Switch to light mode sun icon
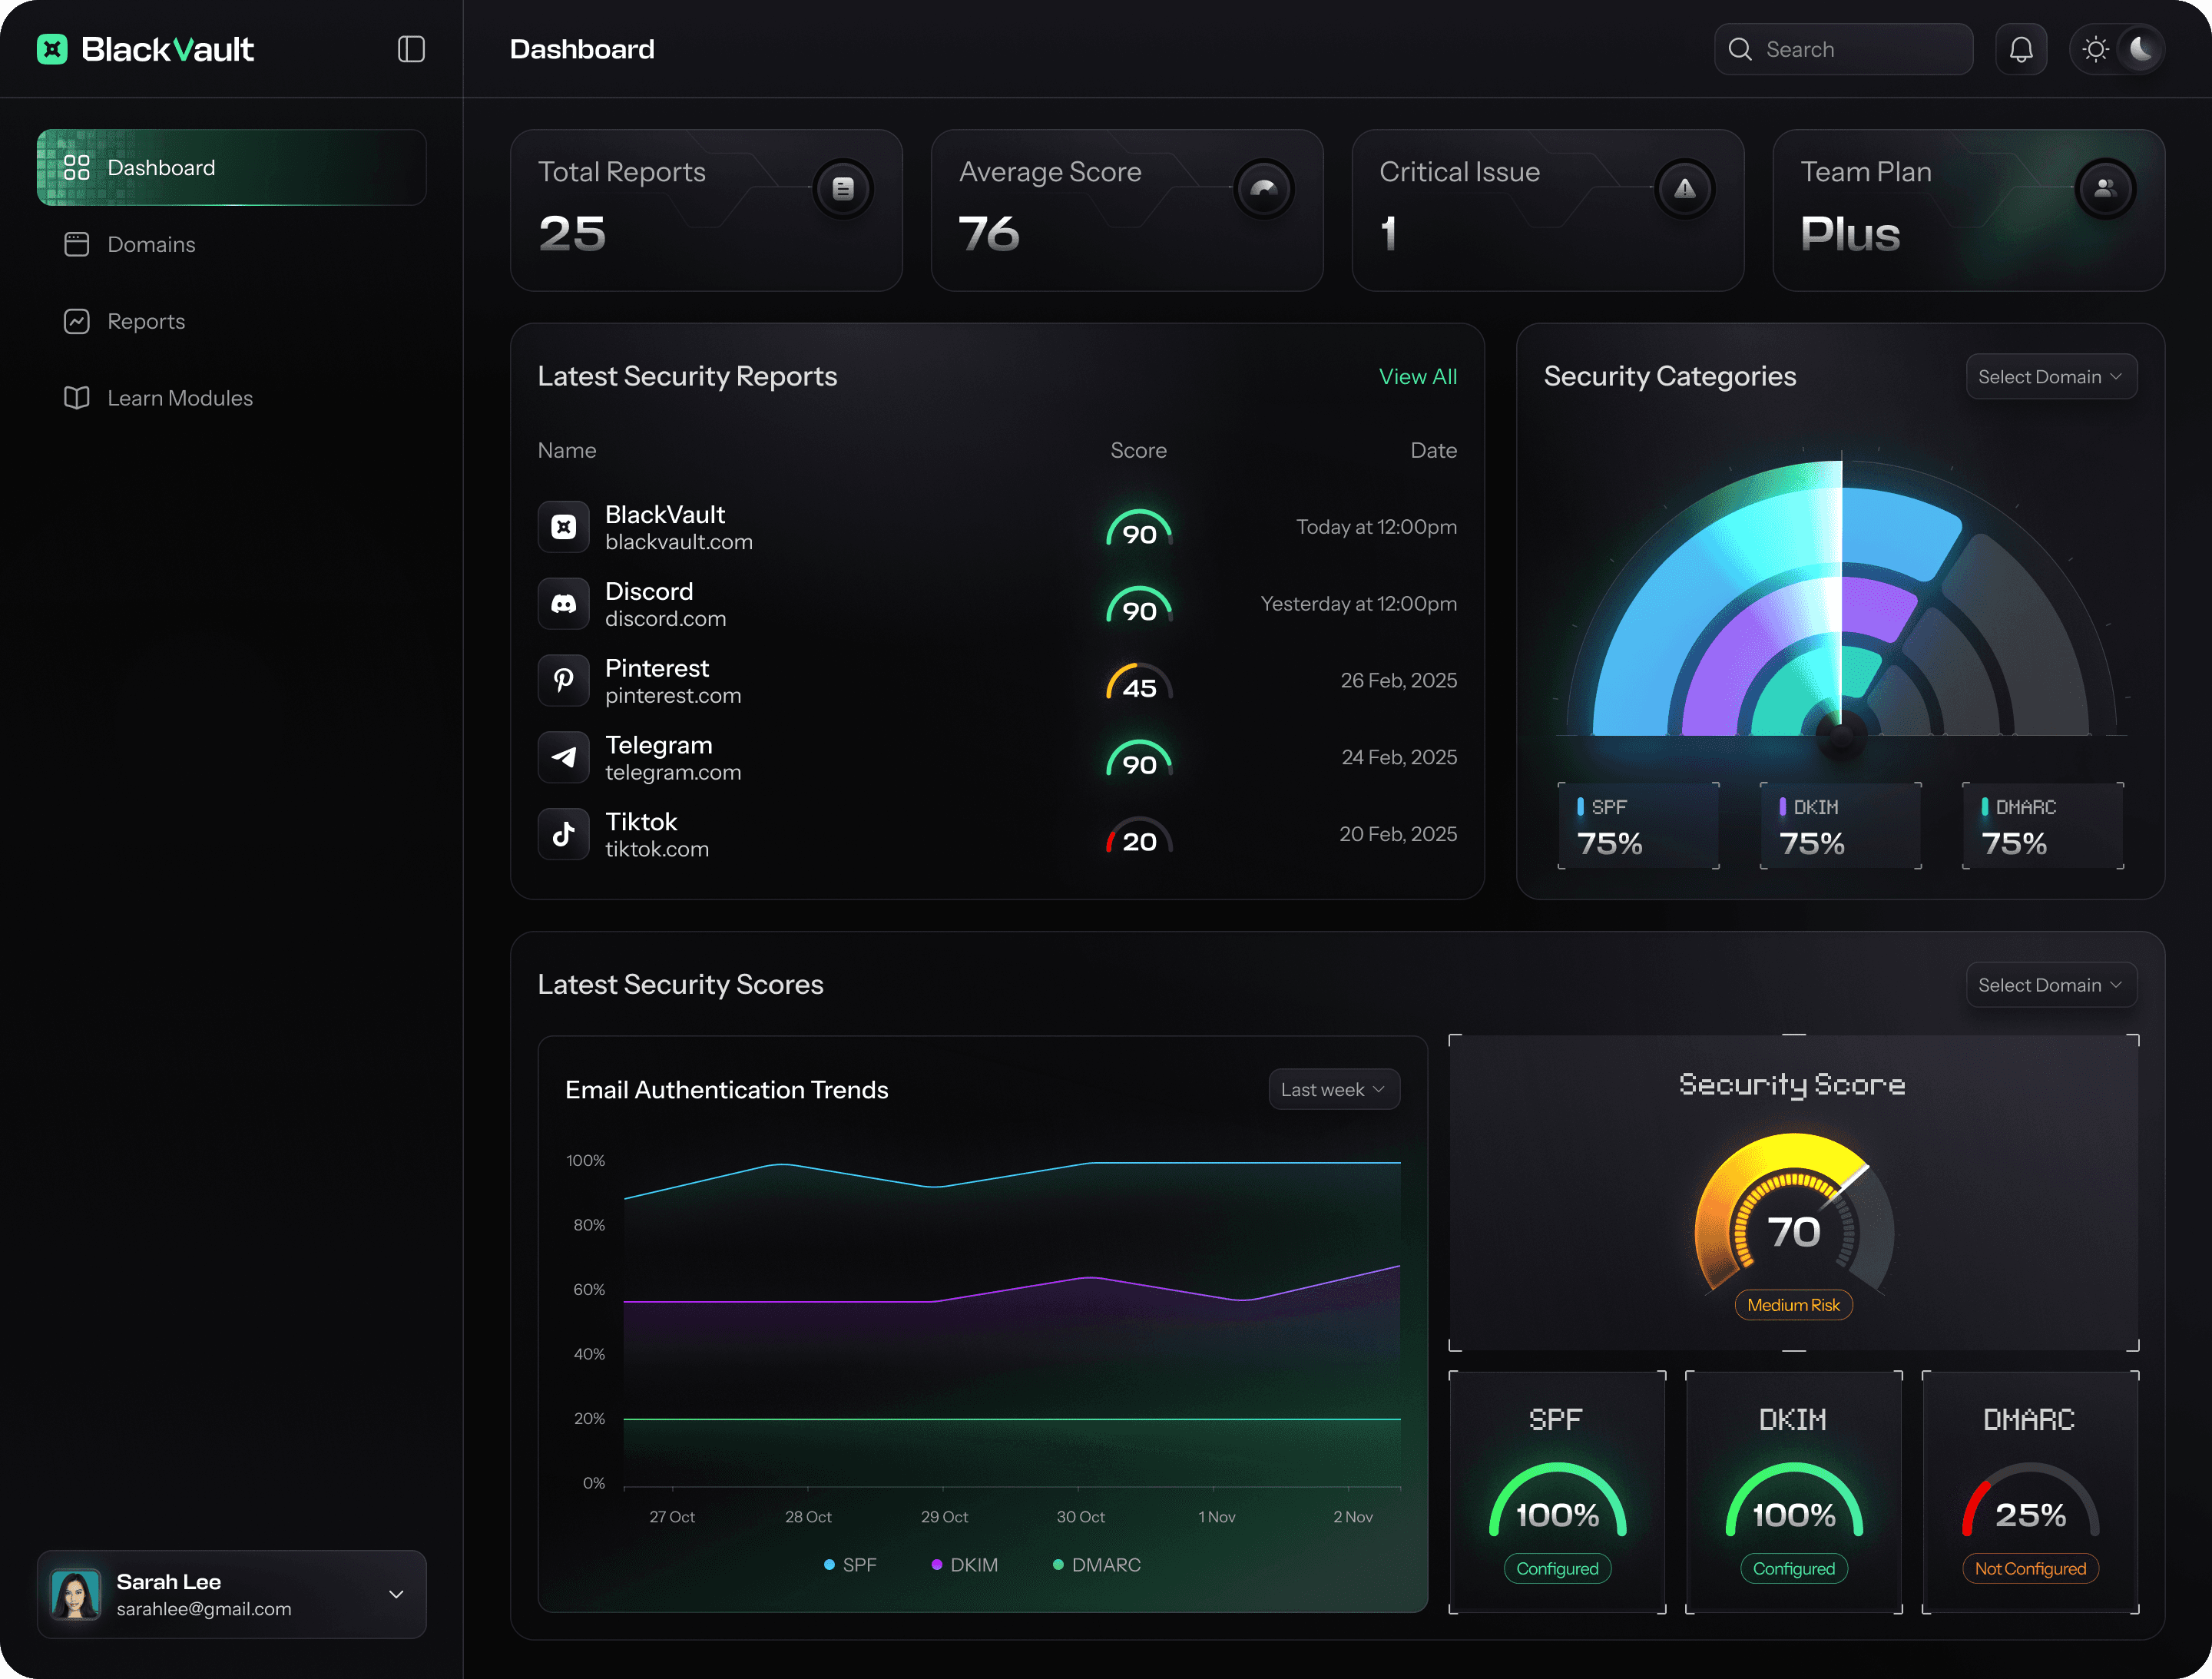The width and height of the screenshot is (2212, 1679). click(2095, 49)
